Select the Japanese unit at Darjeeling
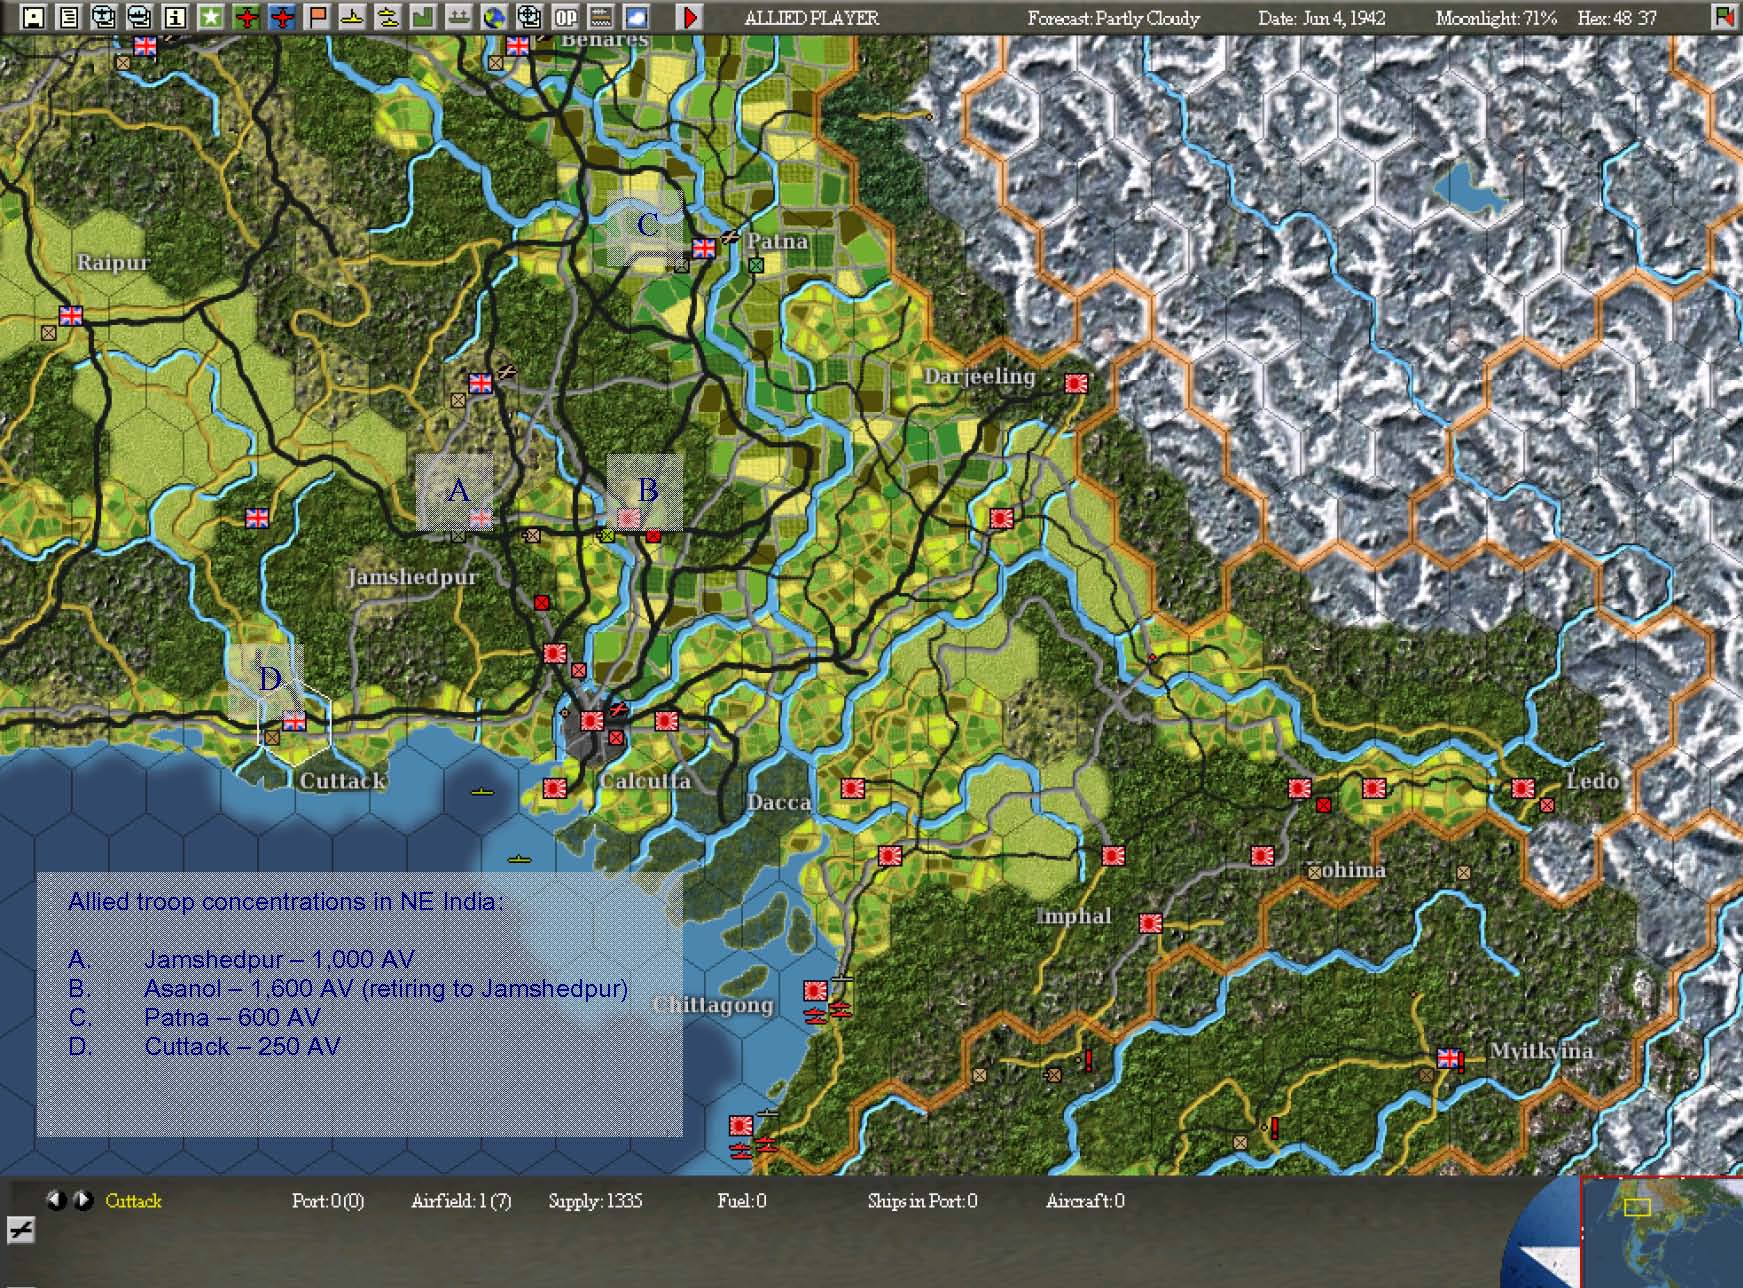Viewport: 1743px width, 1288px height. (1076, 383)
